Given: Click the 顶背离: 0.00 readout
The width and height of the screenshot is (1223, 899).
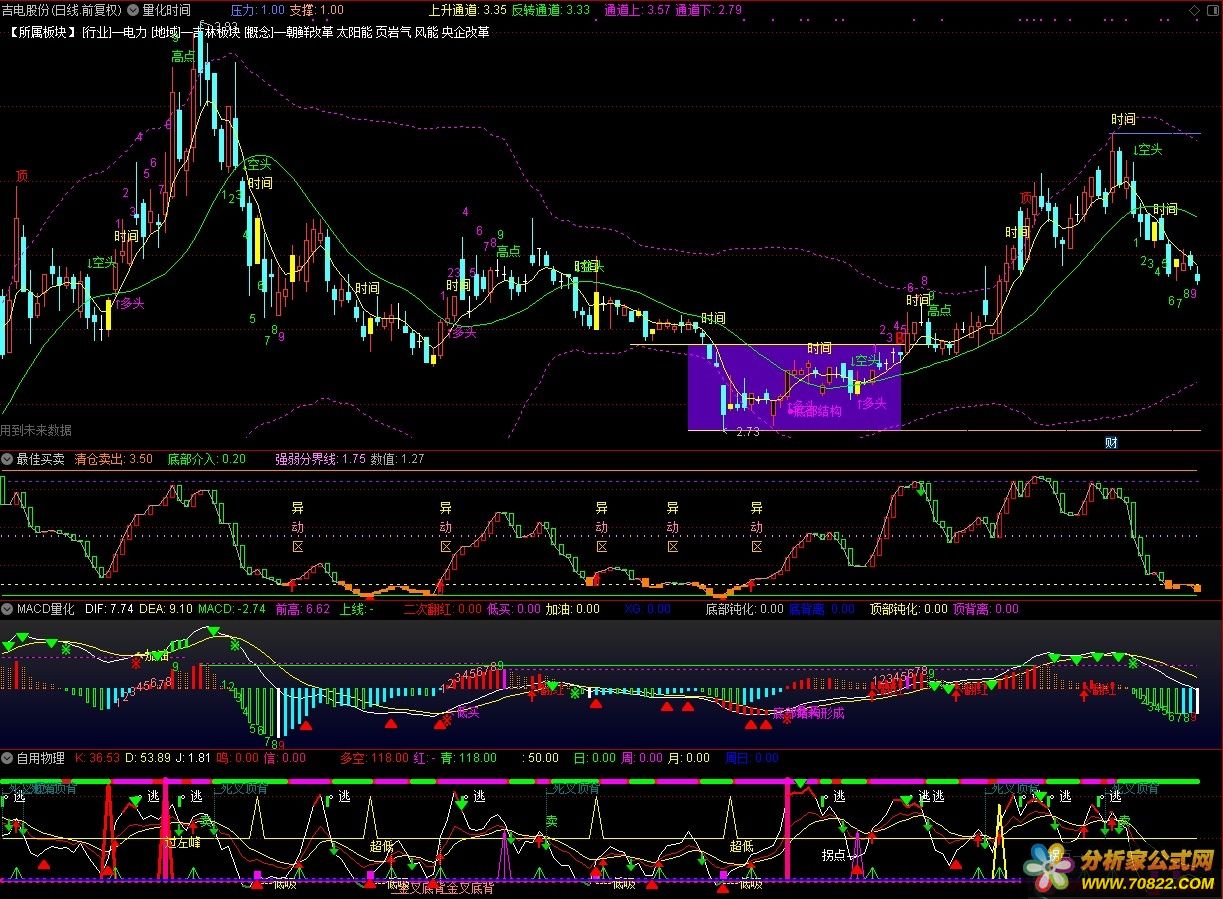Looking at the screenshot, I should [985, 608].
